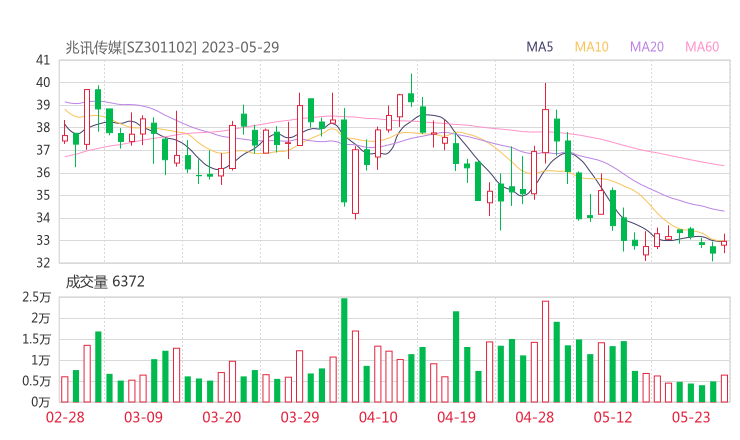The image size is (740, 440).
Task: Click the chart title 兆讯传媒[SZ301102] 2023-05-29
Action: 172,47
